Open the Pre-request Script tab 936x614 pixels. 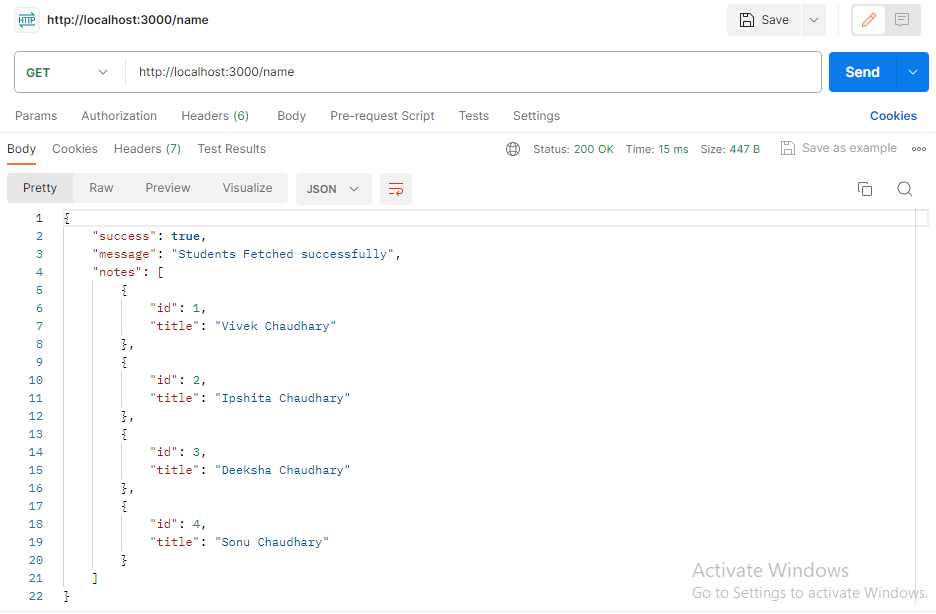coord(382,116)
